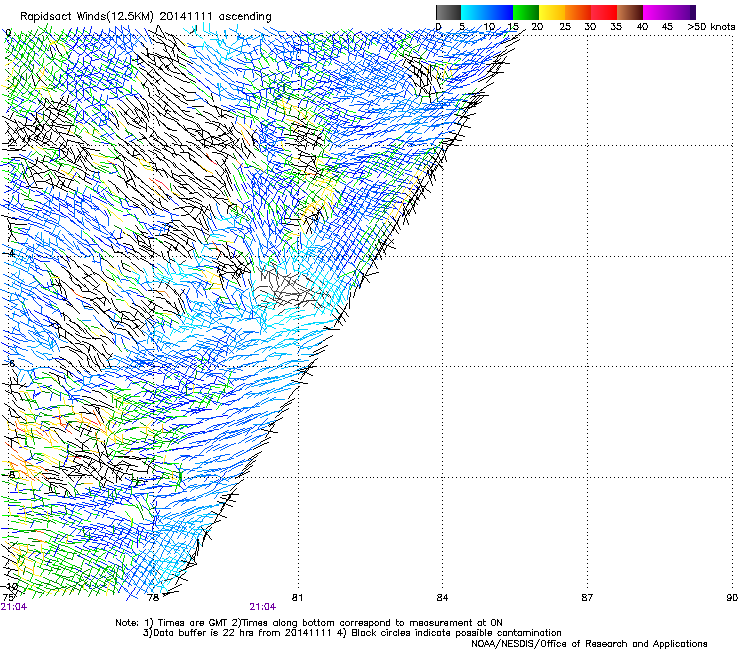The width and height of the screenshot is (740, 650).
Task: Click the longitude label '75'
Action: [8, 598]
